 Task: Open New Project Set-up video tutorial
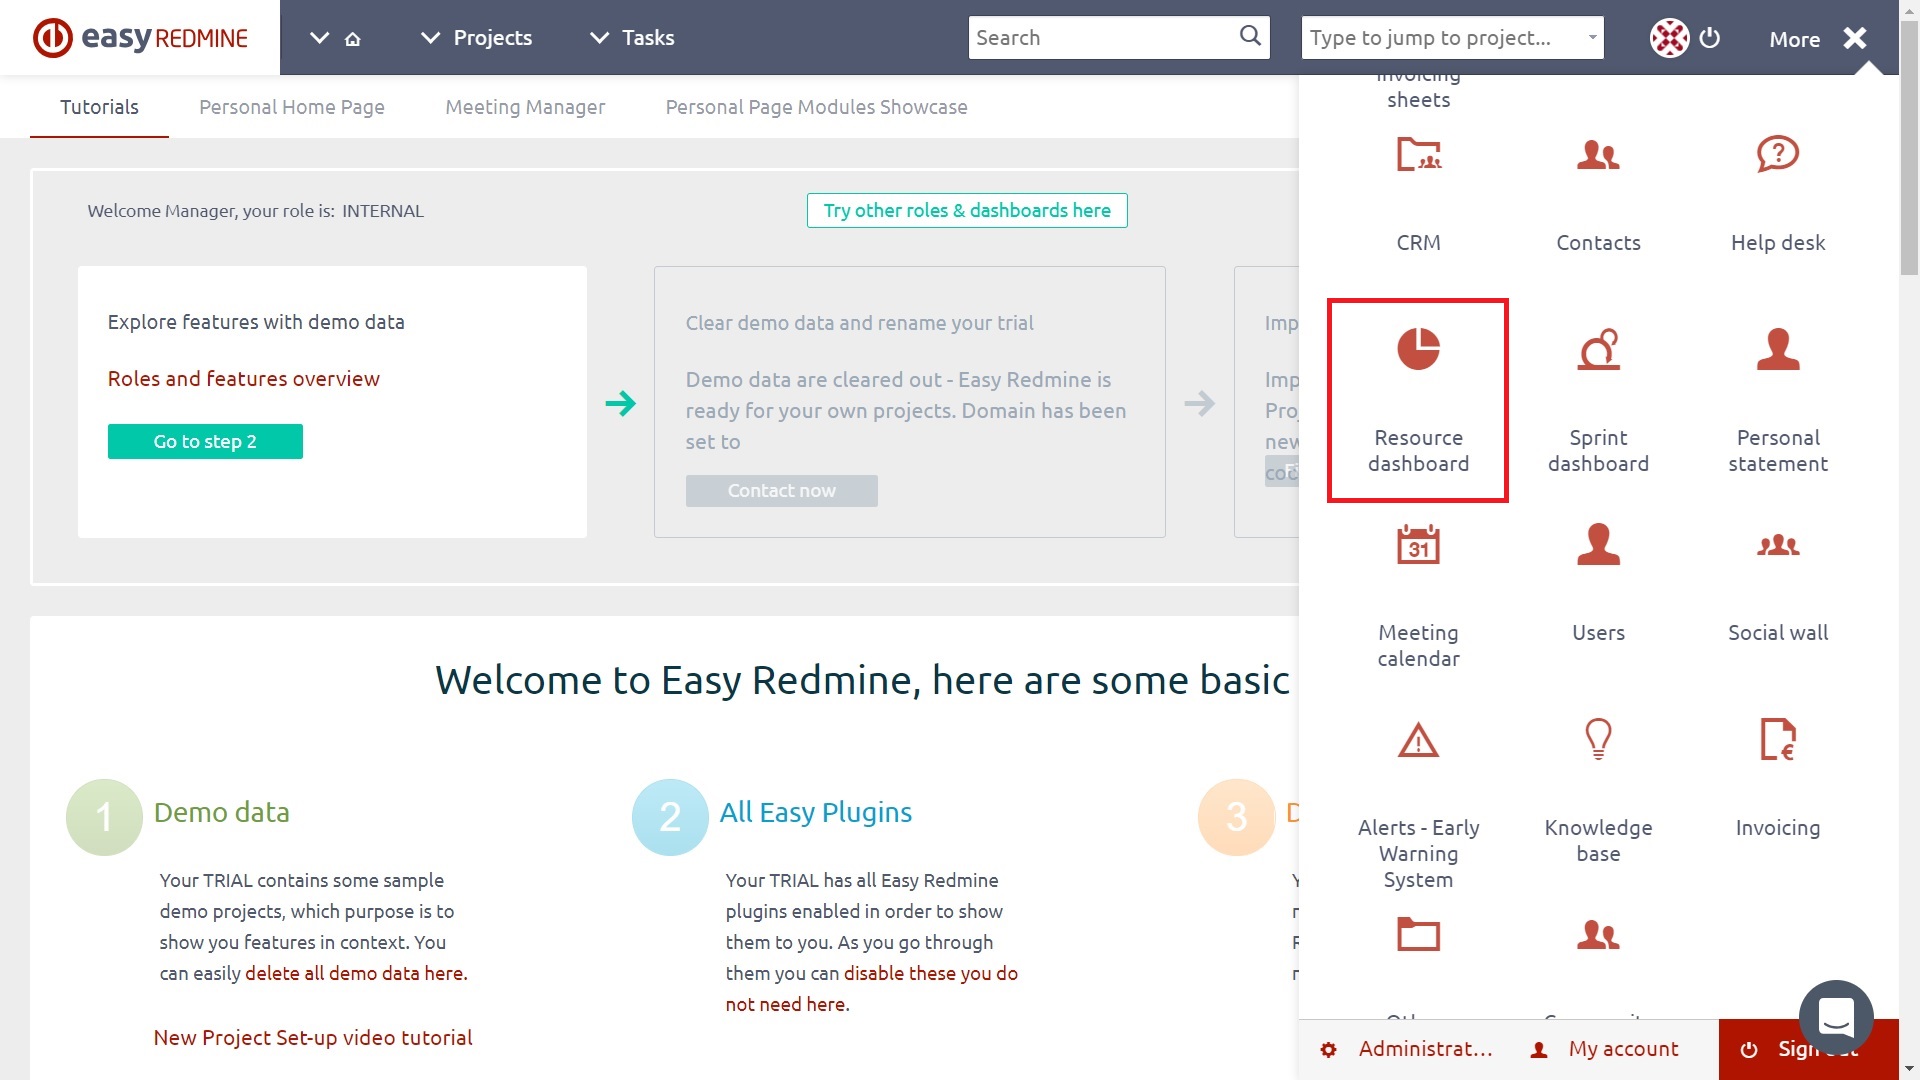click(312, 1037)
